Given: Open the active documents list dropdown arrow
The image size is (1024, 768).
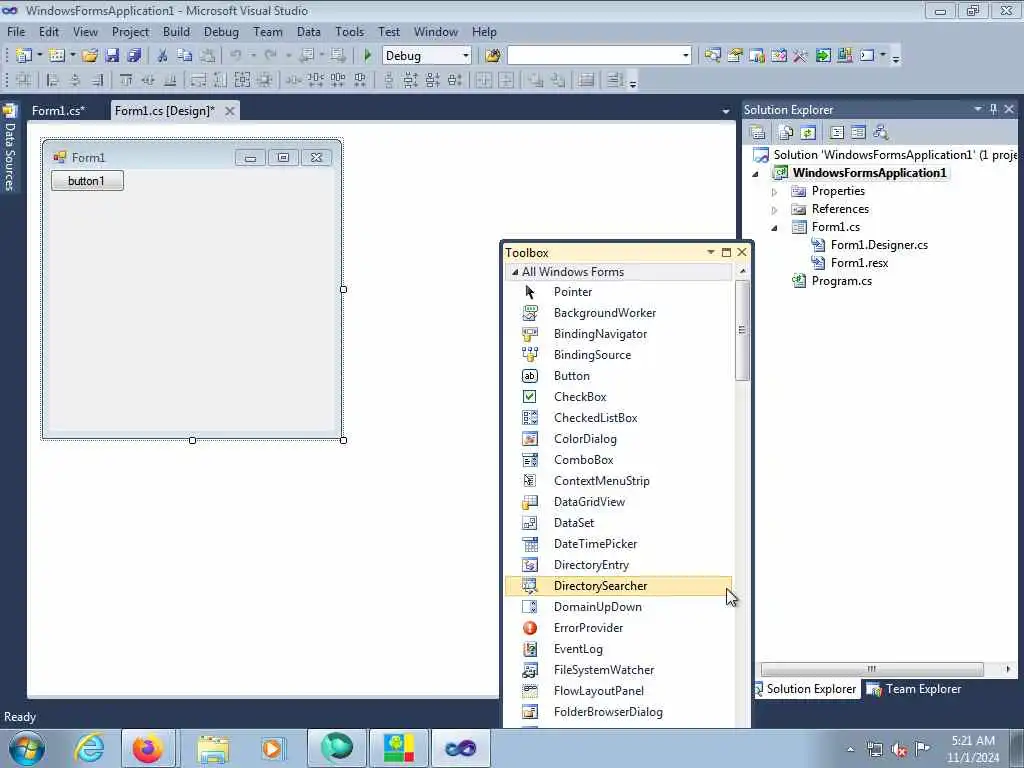Looking at the screenshot, I should click(726, 112).
